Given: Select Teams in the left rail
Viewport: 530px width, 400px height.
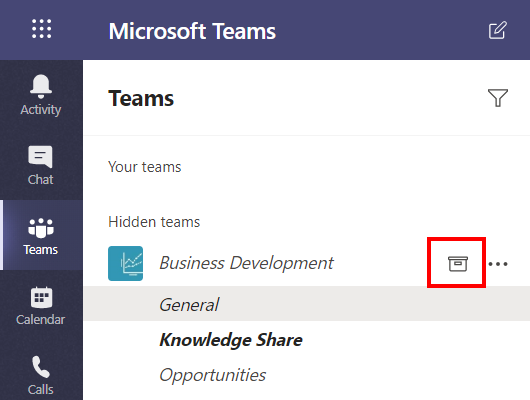Looking at the screenshot, I should (x=41, y=235).
